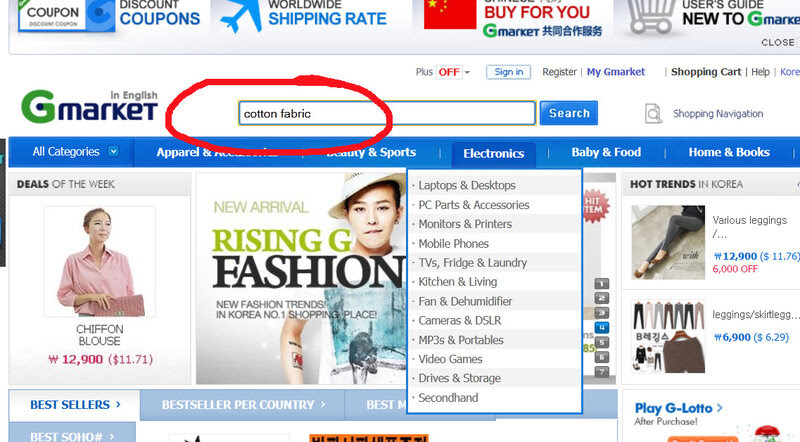
Task: Open the Beauty & Sports menu
Action: click(x=371, y=152)
